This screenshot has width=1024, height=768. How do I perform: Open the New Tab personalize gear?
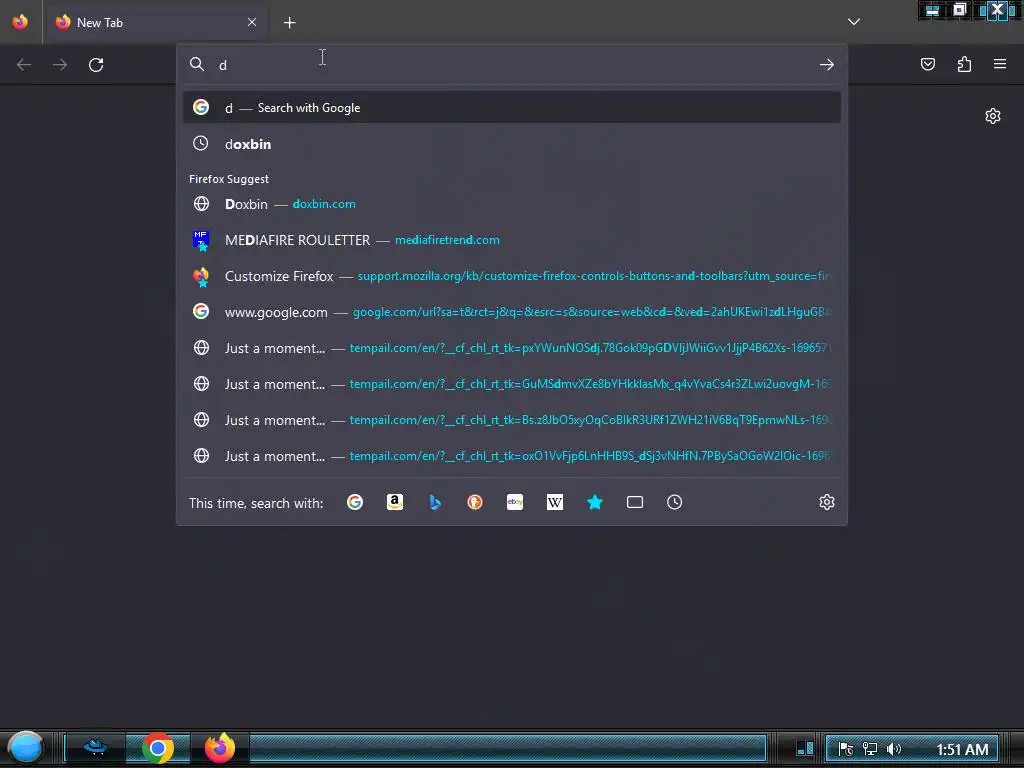click(x=993, y=116)
